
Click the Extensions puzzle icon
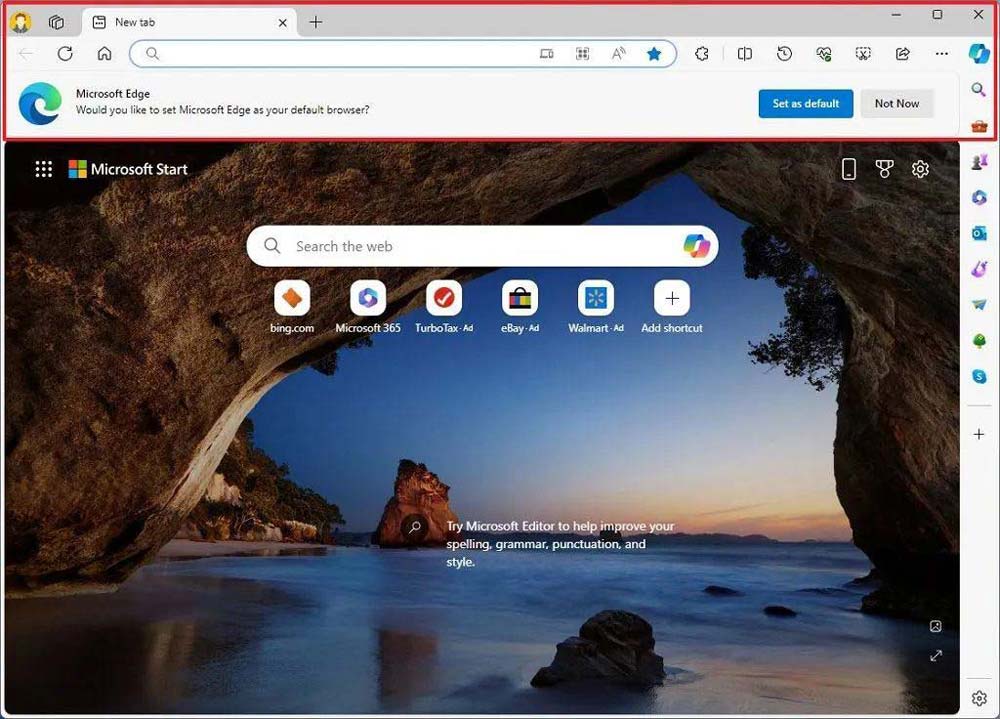(702, 54)
